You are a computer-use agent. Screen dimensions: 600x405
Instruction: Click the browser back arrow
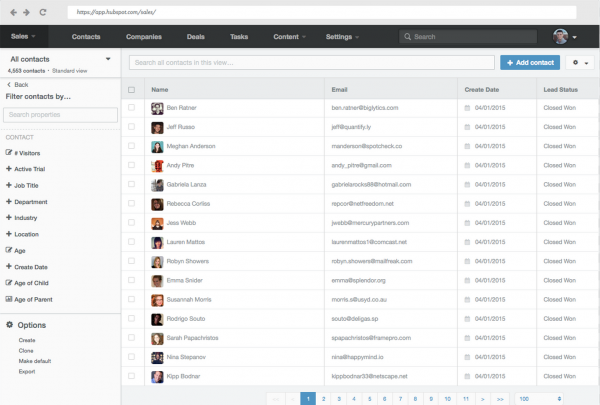click(13, 12)
